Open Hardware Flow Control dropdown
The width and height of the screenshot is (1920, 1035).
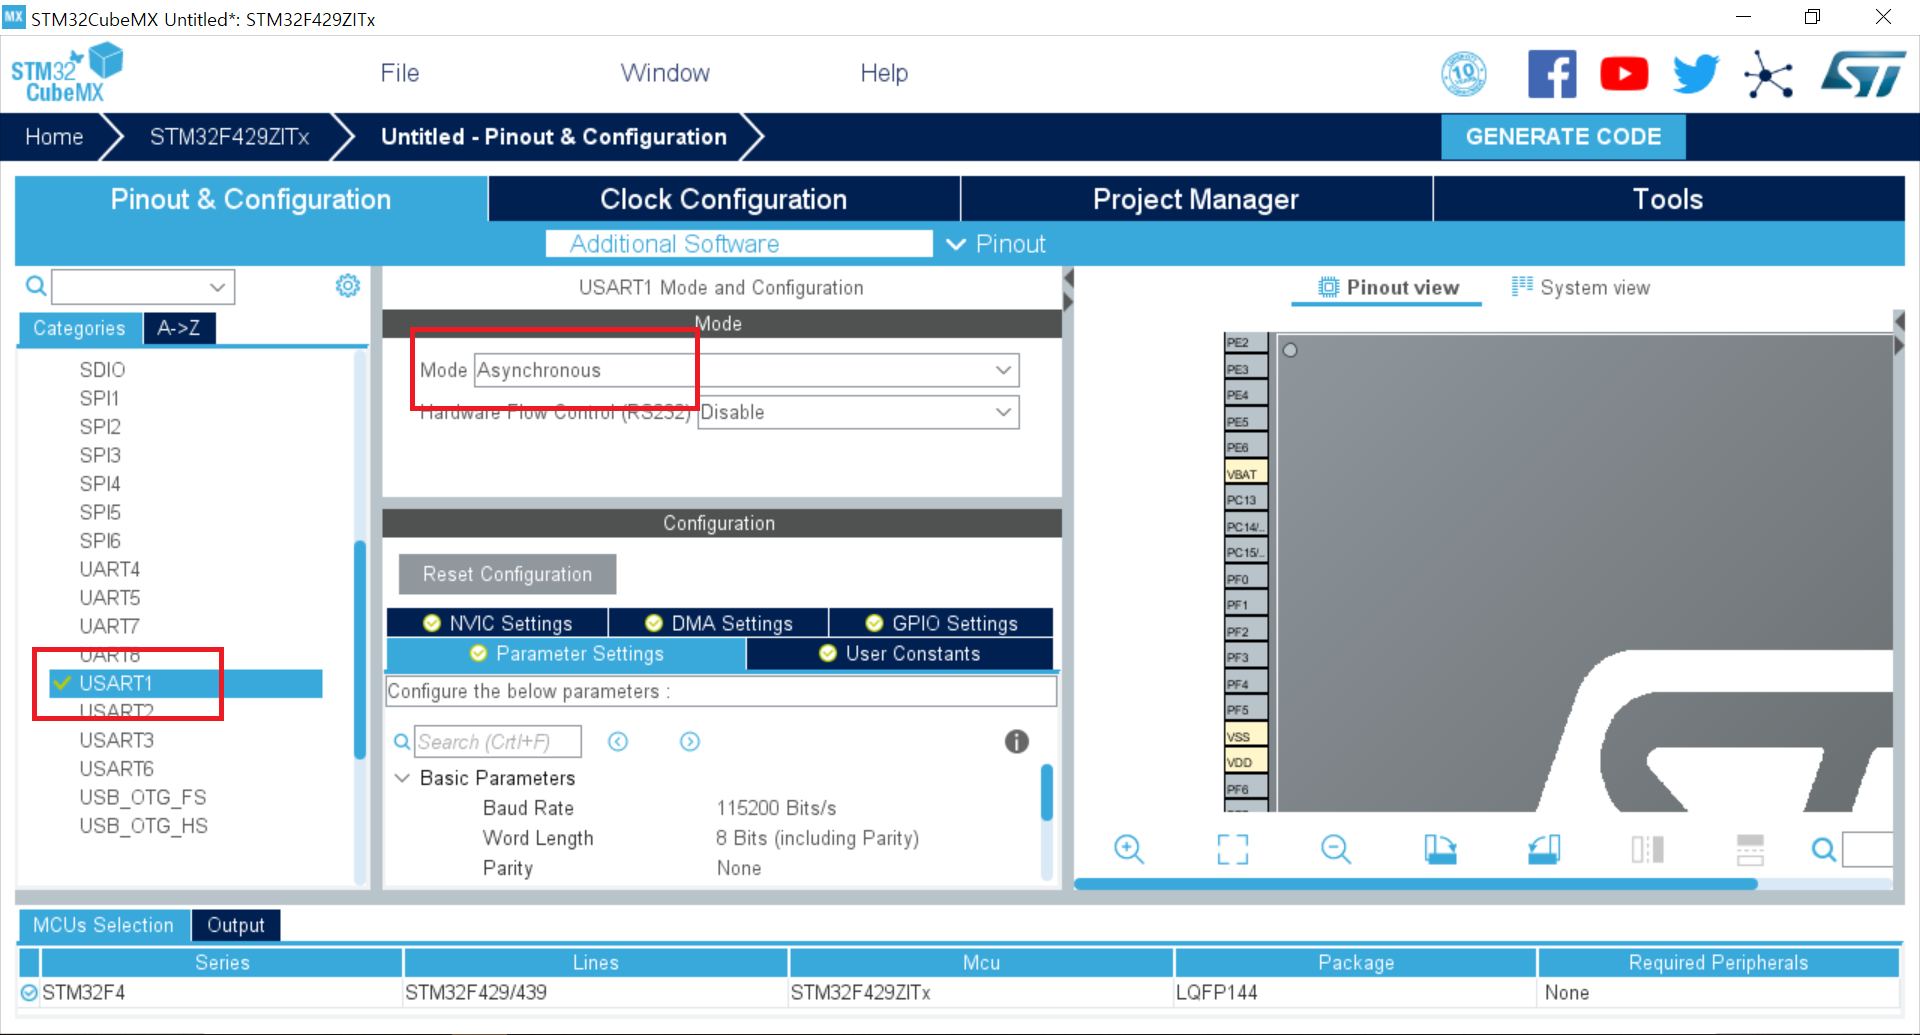pyautogui.click(x=858, y=412)
